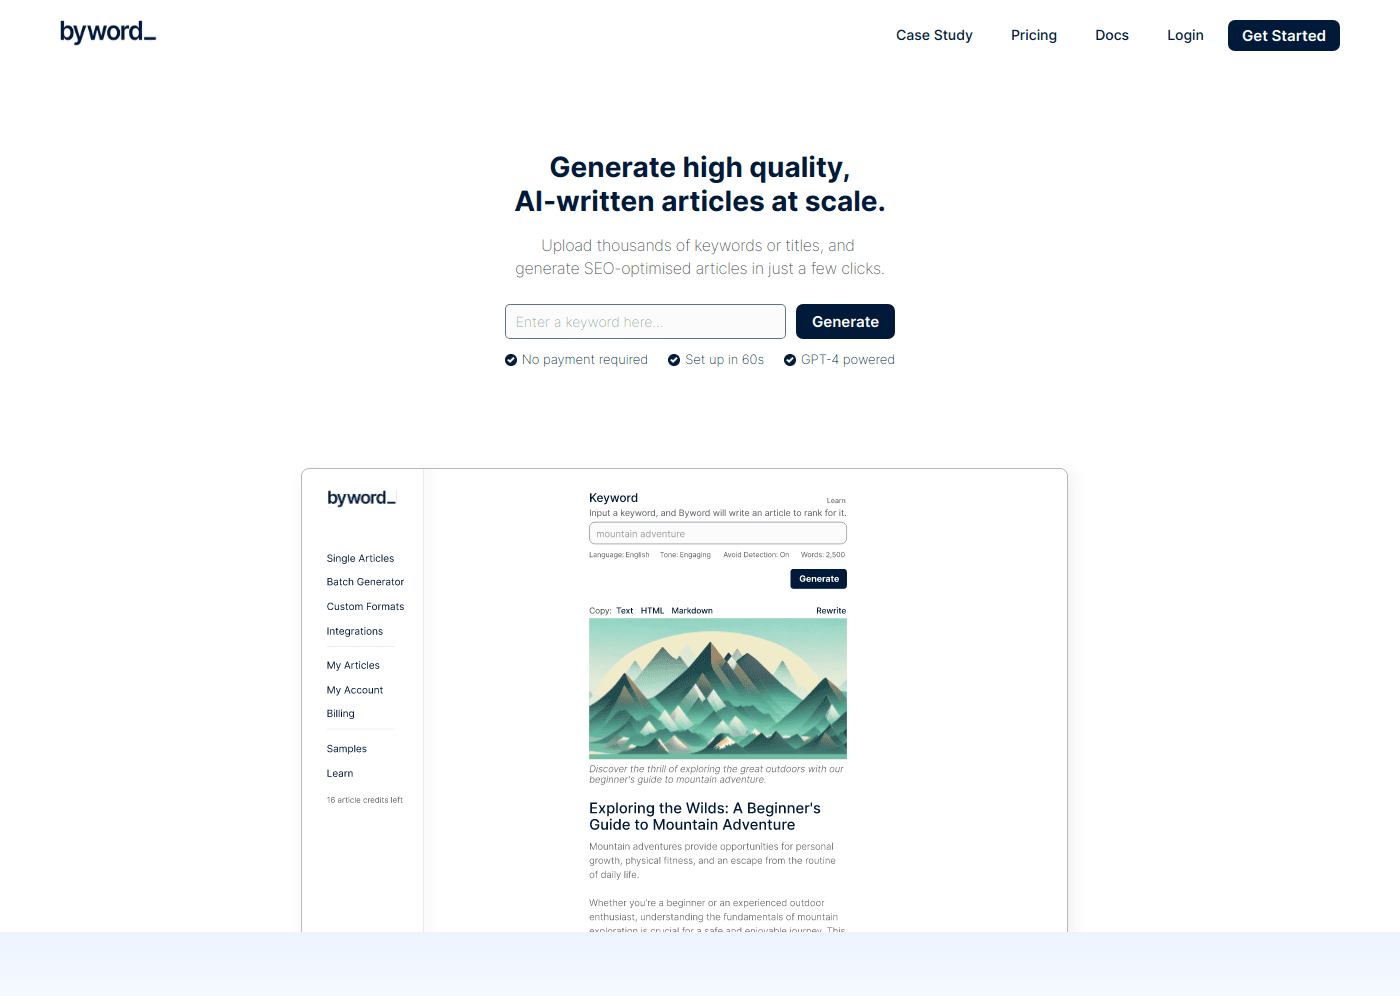Image resolution: width=1400 pixels, height=996 pixels.
Task: Click the Input a keyword helper text
Action: pos(718,513)
